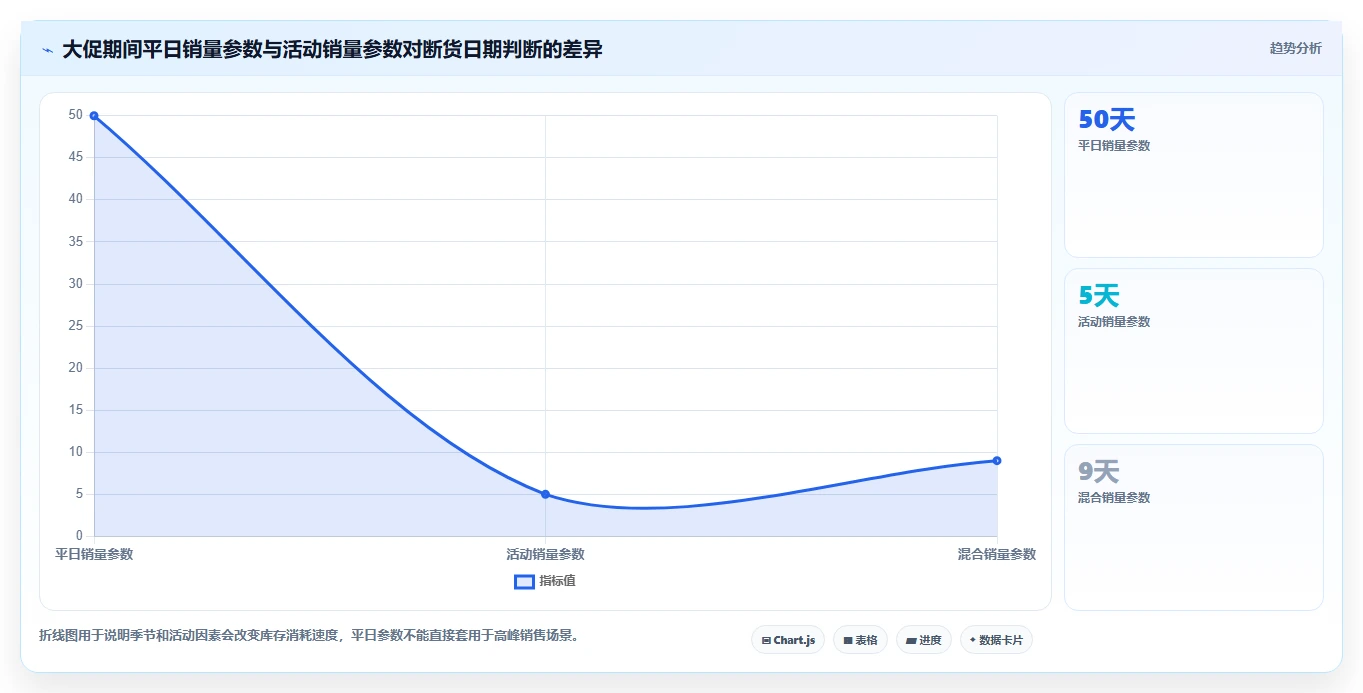
Task: Click the 5天 value card
Action: click(x=1194, y=351)
